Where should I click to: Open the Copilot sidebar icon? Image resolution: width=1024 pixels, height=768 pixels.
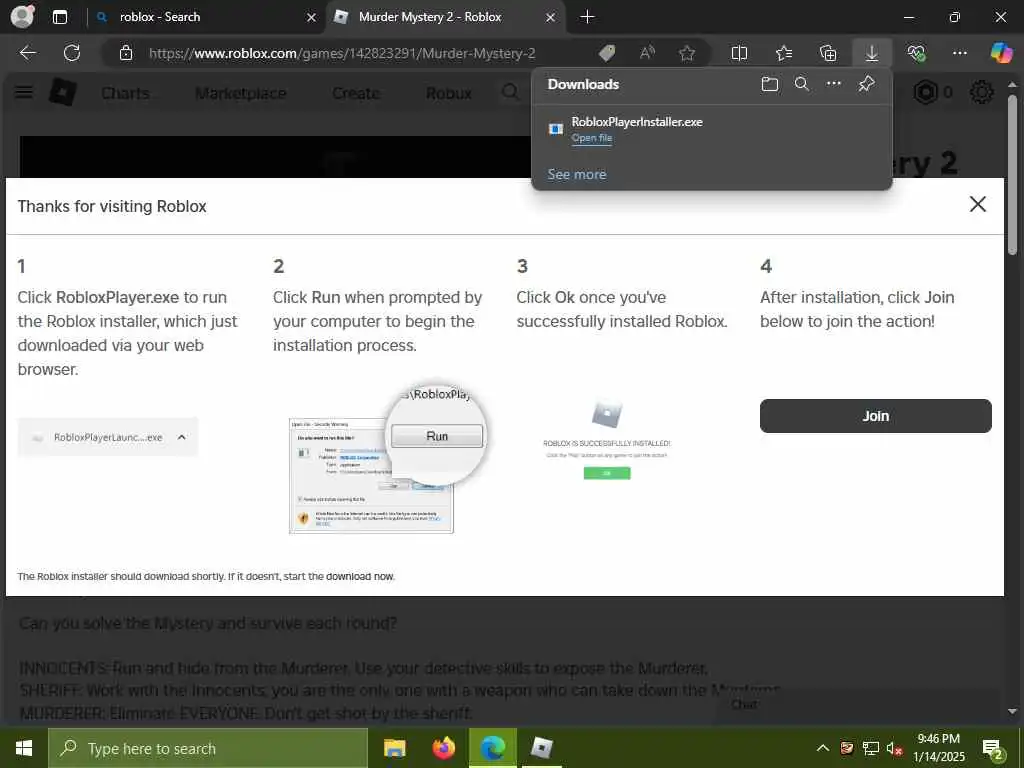[1001, 53]
